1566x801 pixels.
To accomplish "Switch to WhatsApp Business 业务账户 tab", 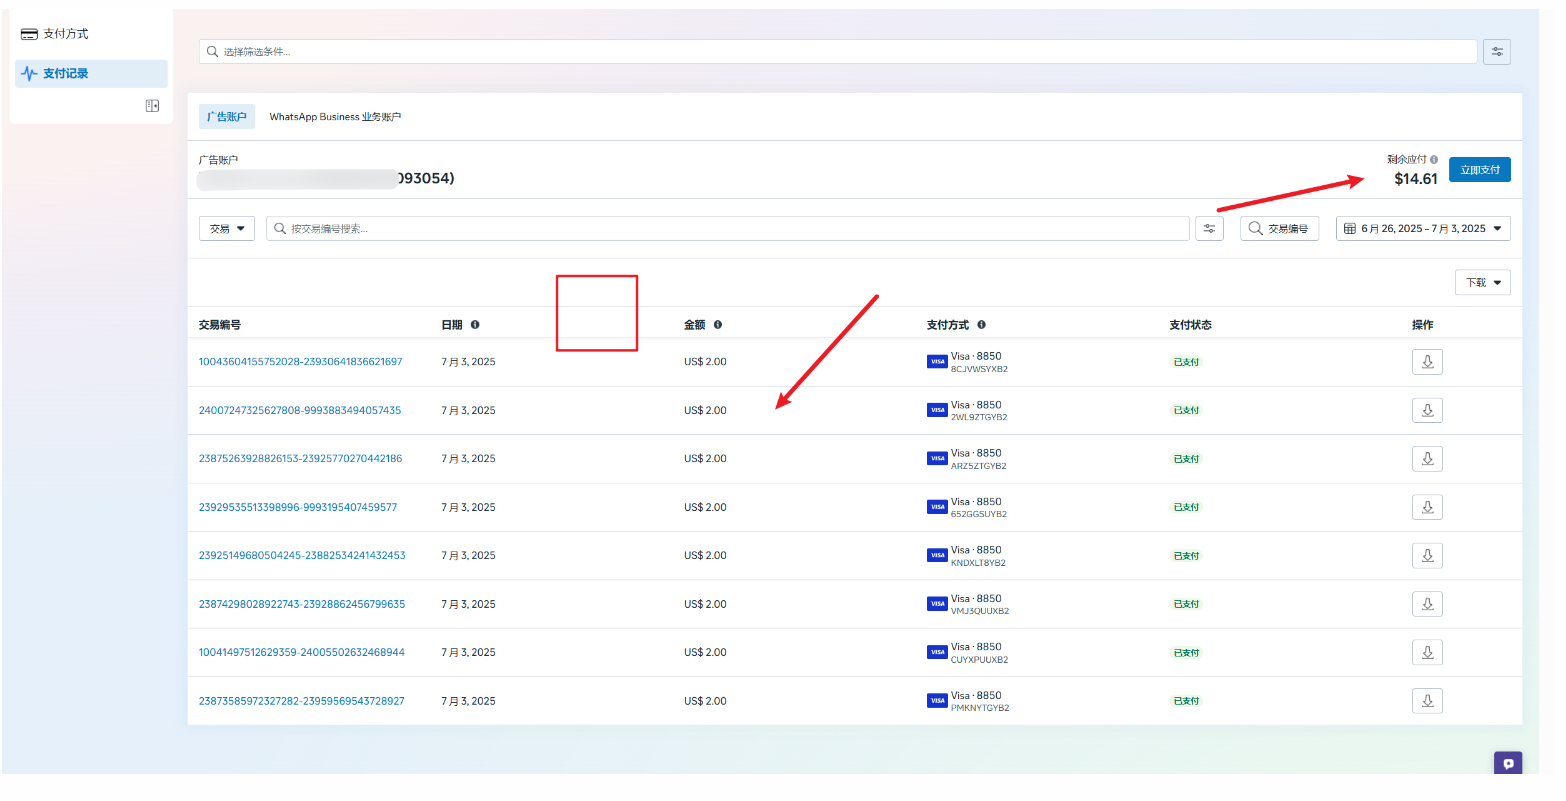I will [335, 117].
